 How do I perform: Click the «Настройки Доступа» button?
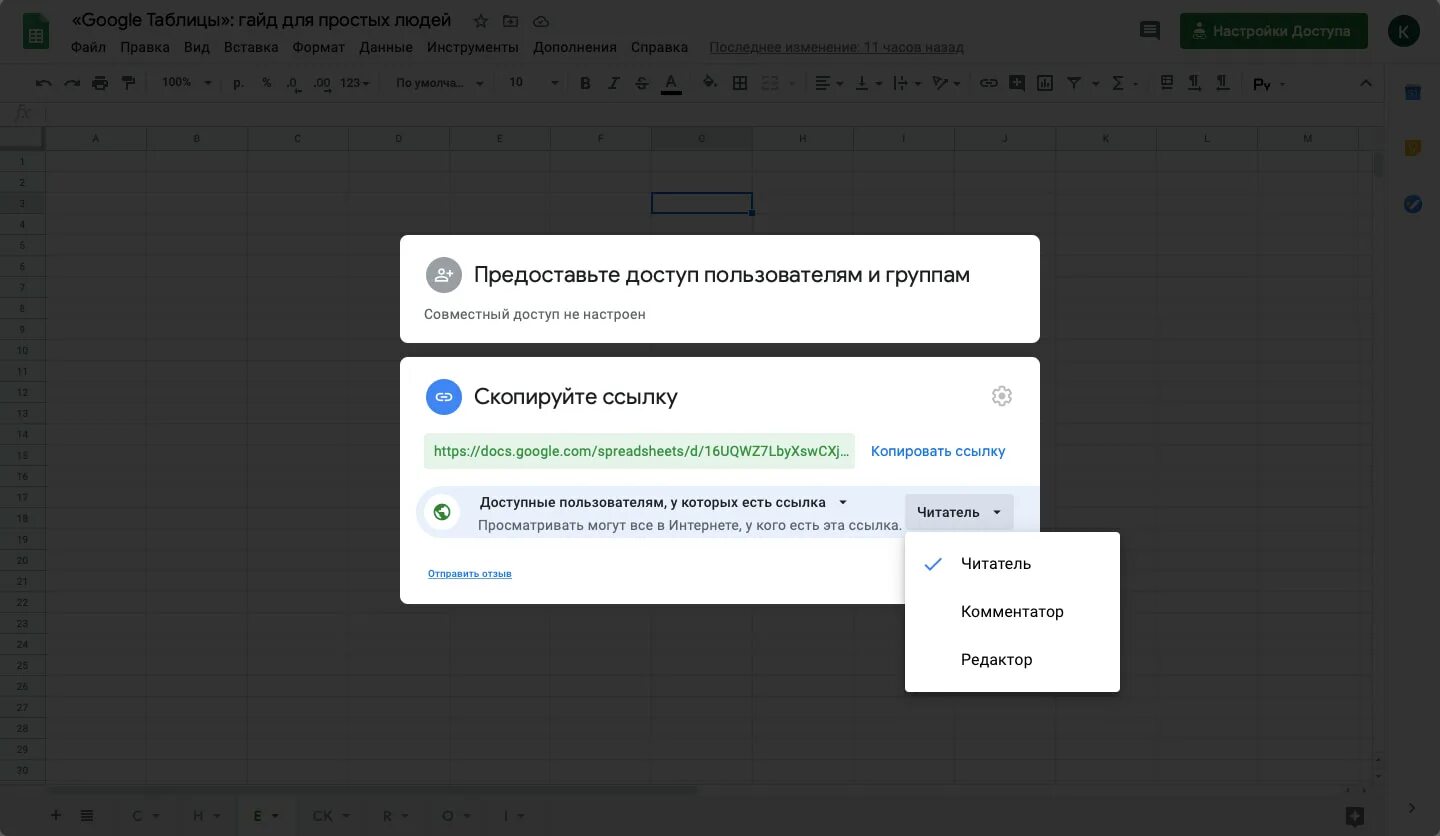tap(1273, 31)
